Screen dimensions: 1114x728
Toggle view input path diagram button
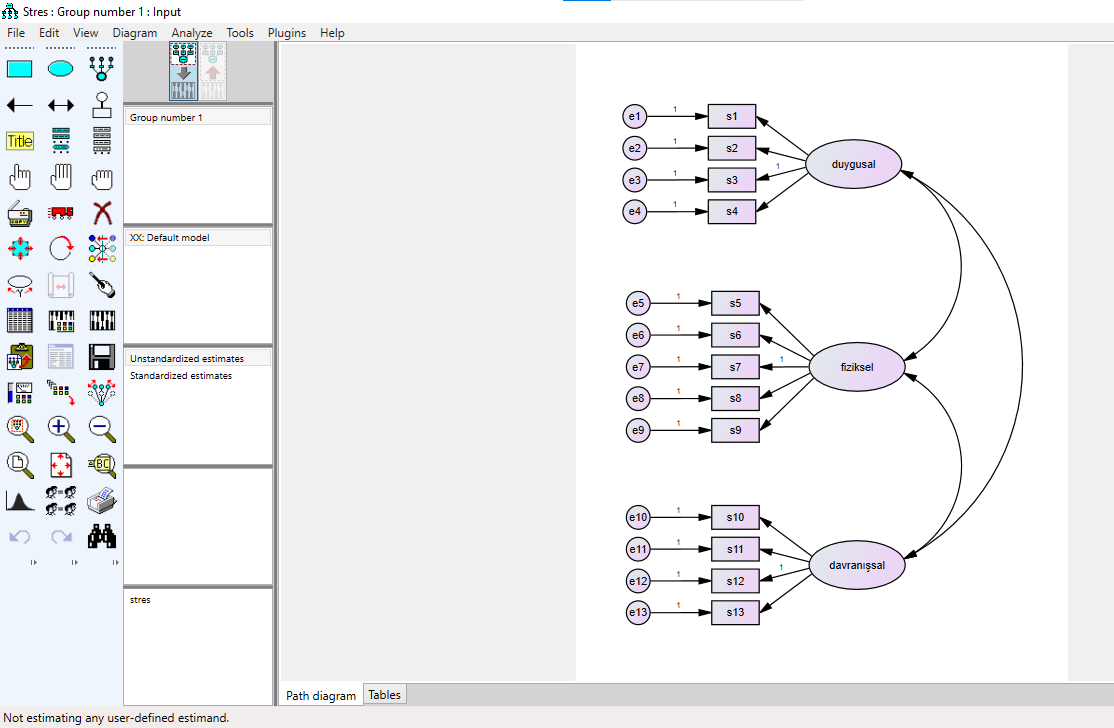pos(183,72)
